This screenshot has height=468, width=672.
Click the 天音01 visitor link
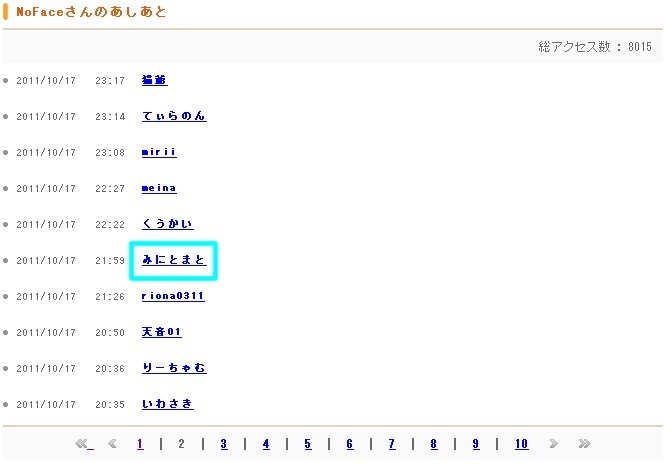(x=161, y=332)
